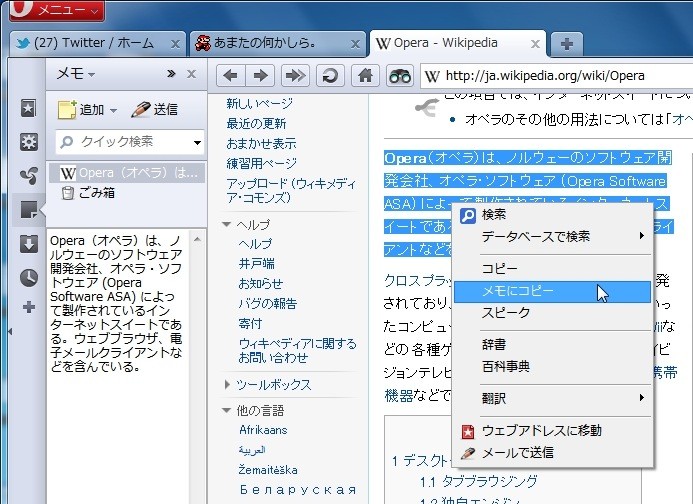Select the ごみ箱 trash folder

[89, 193]
